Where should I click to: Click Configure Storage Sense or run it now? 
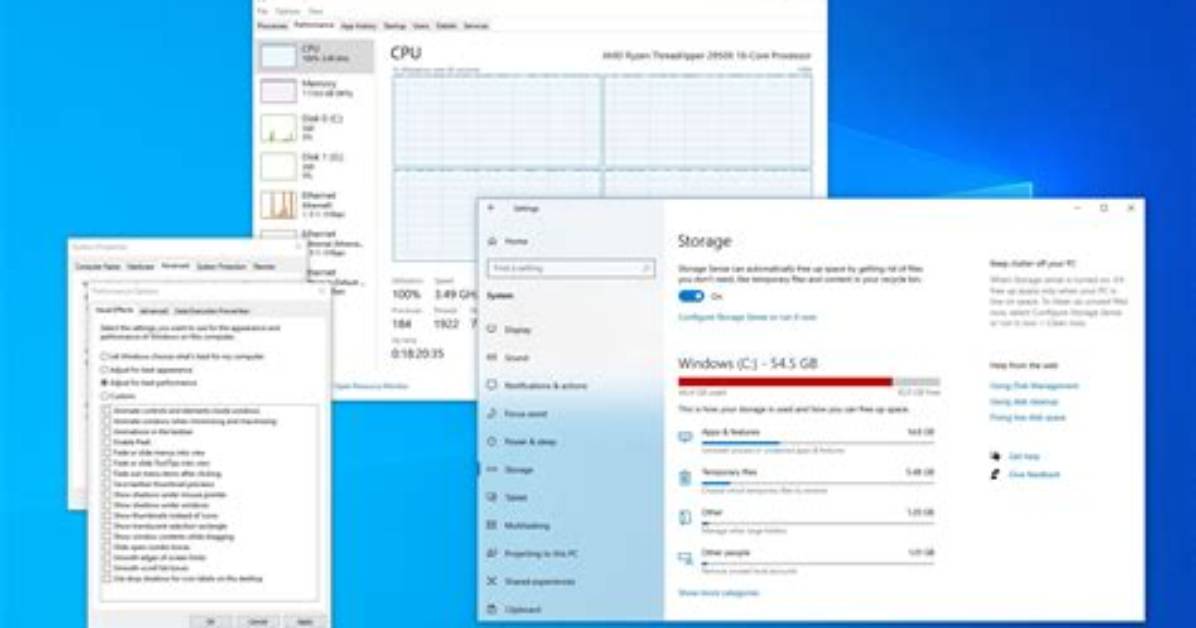pyautogui.click(x=747, y=317)
